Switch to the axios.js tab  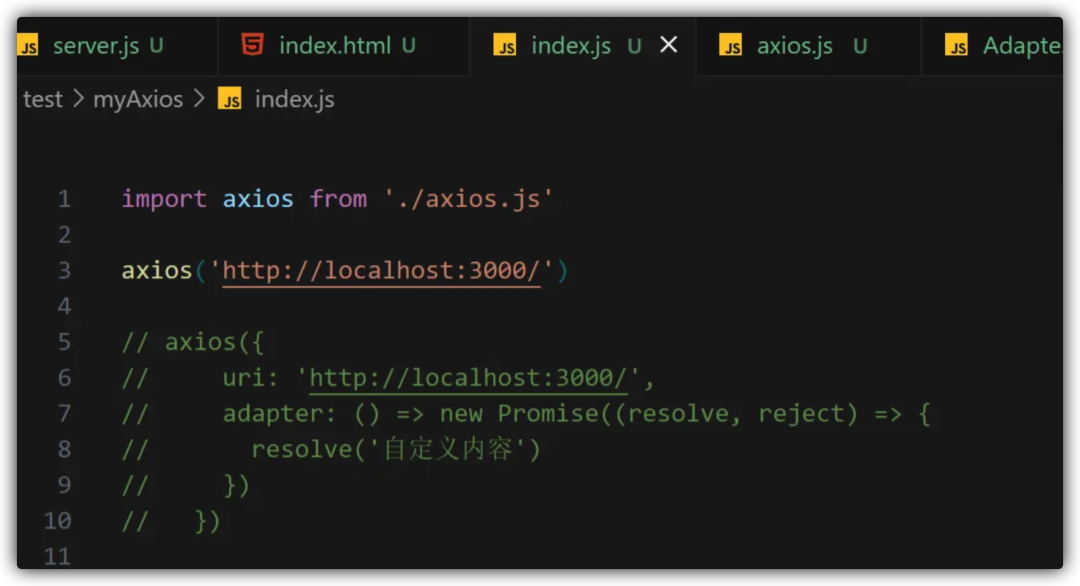coord(794,46)
